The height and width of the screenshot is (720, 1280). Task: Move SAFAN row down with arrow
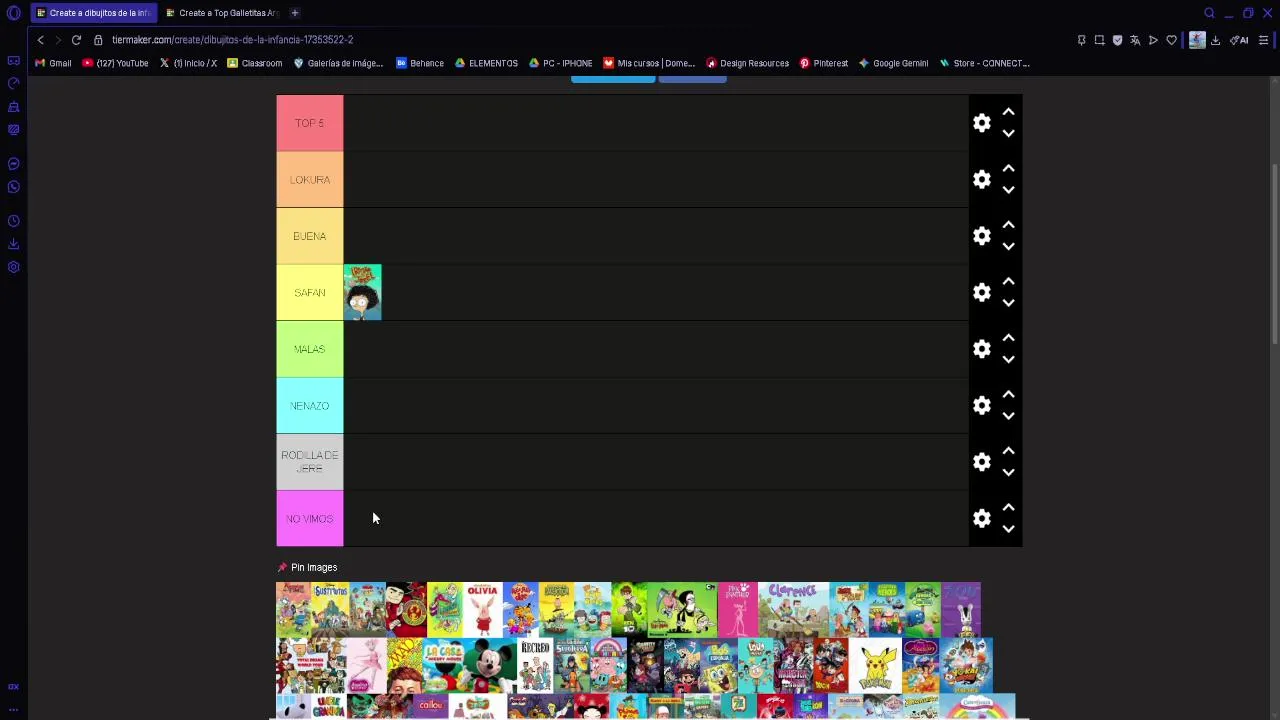pyautogui.click(x=1008, y=303)
